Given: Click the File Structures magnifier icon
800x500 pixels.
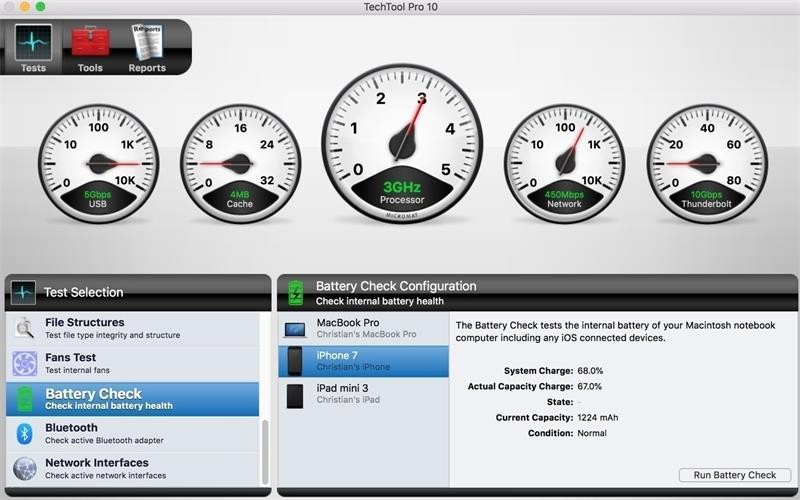Looking at the screenshot, I should coord(24,328).
